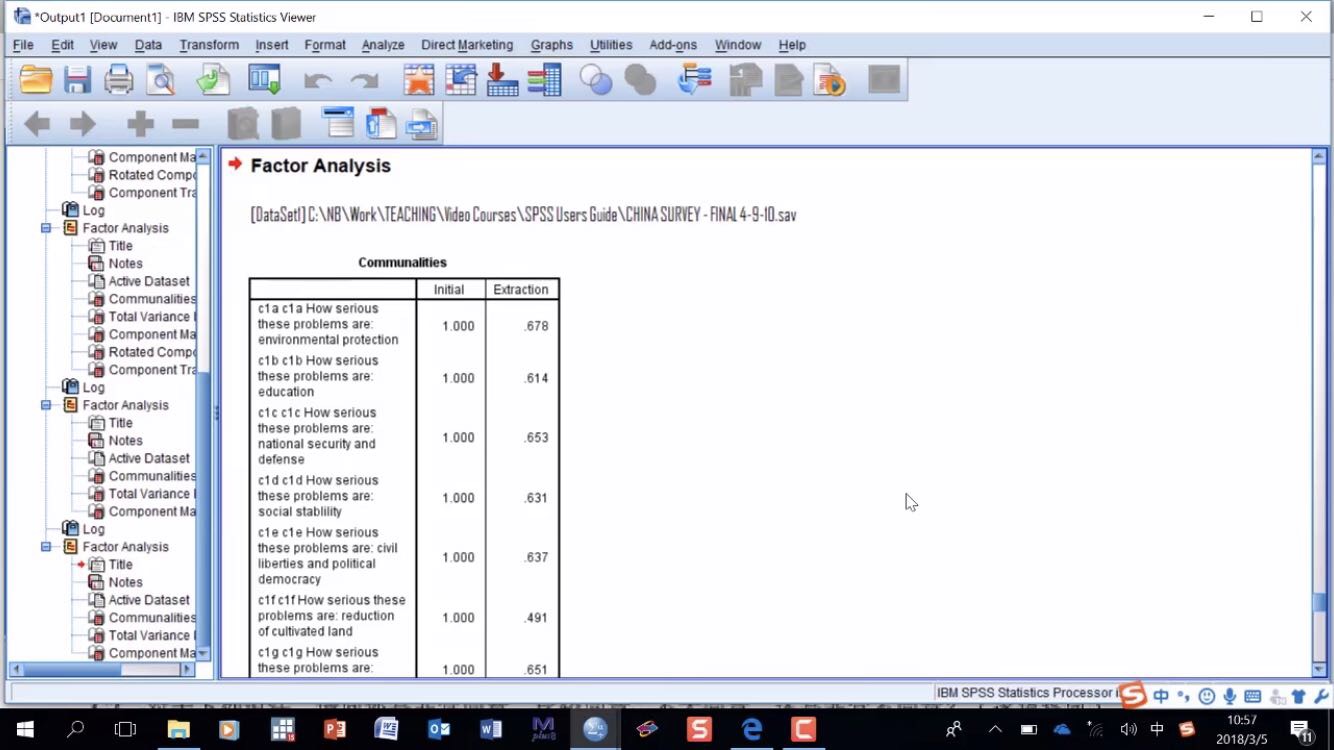Click the output pane vertical scrollbar thumb
The width and height of the screenshot is (1334, 750).
pos(1319,603)
